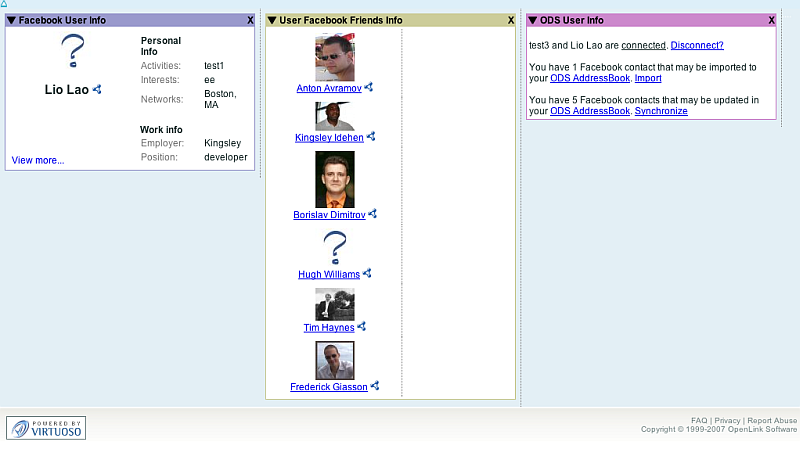Open the Report Abuse footer link

coord(772,420)
